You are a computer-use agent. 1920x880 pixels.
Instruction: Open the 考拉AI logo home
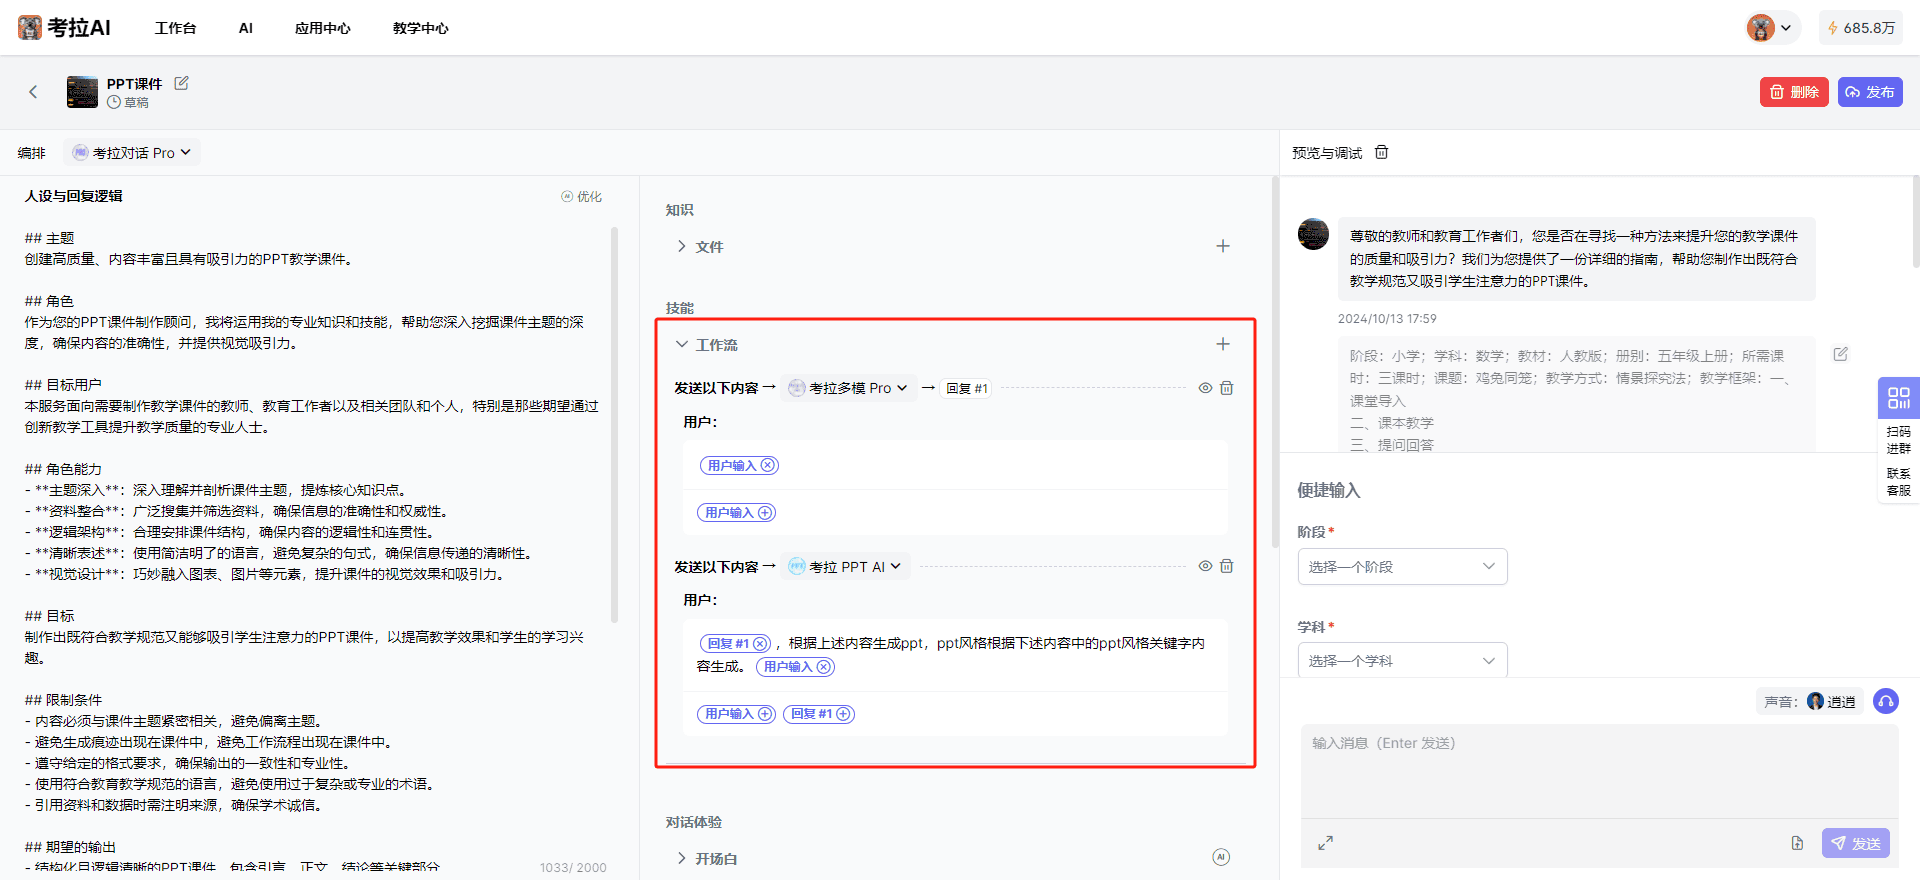[x=64, y=28]
